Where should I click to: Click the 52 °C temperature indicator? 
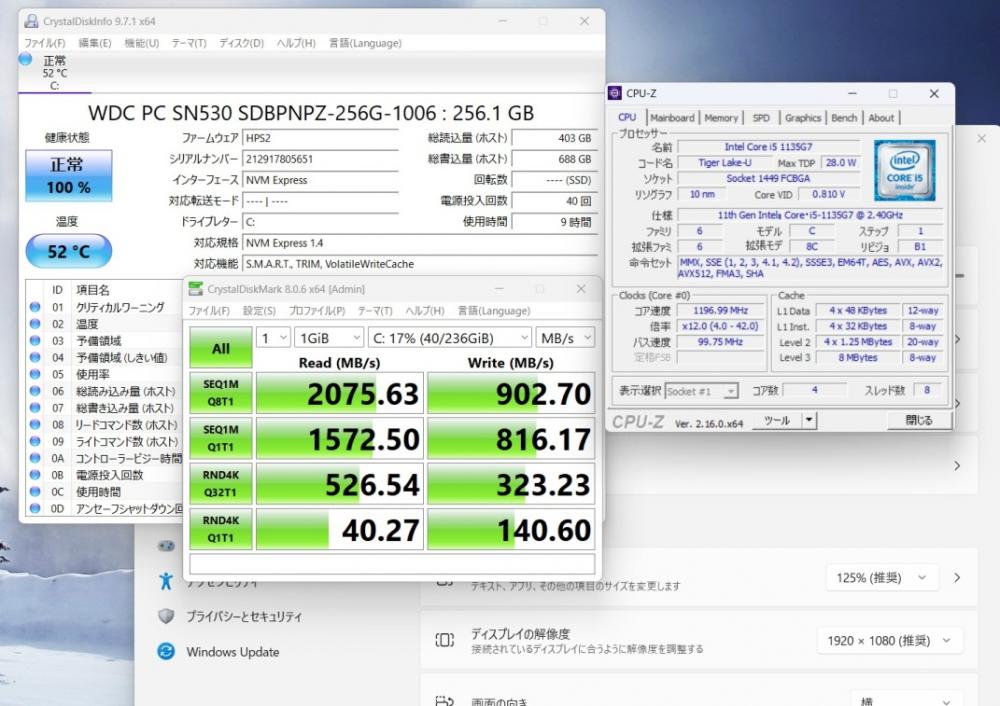(69, 251)
